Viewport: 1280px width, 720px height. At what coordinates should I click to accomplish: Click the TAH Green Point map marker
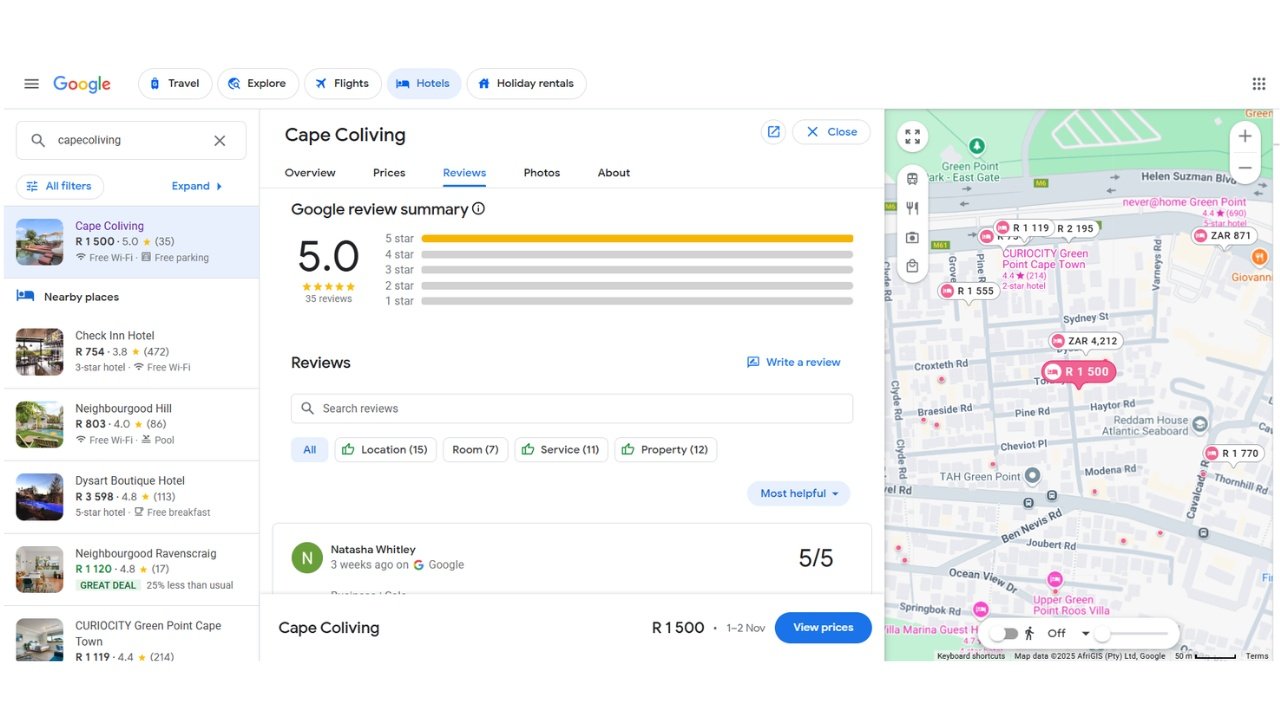coord(1033,476)
